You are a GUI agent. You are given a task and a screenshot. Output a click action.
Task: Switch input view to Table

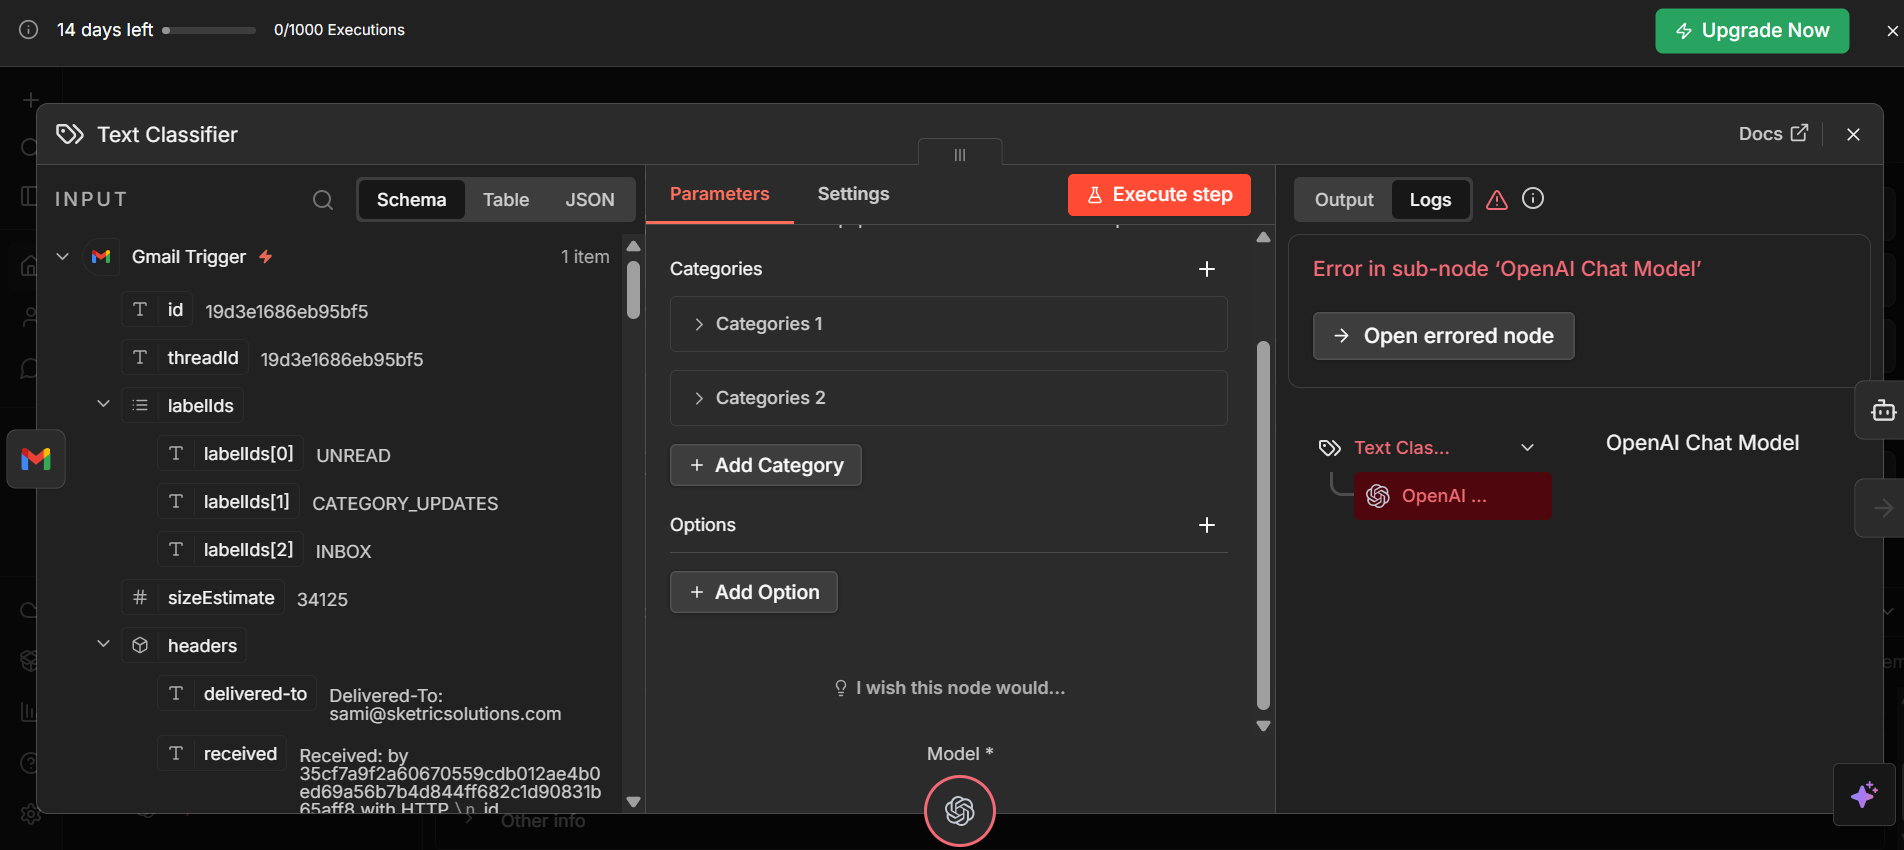pyautogui.click(x=505, y=200)
